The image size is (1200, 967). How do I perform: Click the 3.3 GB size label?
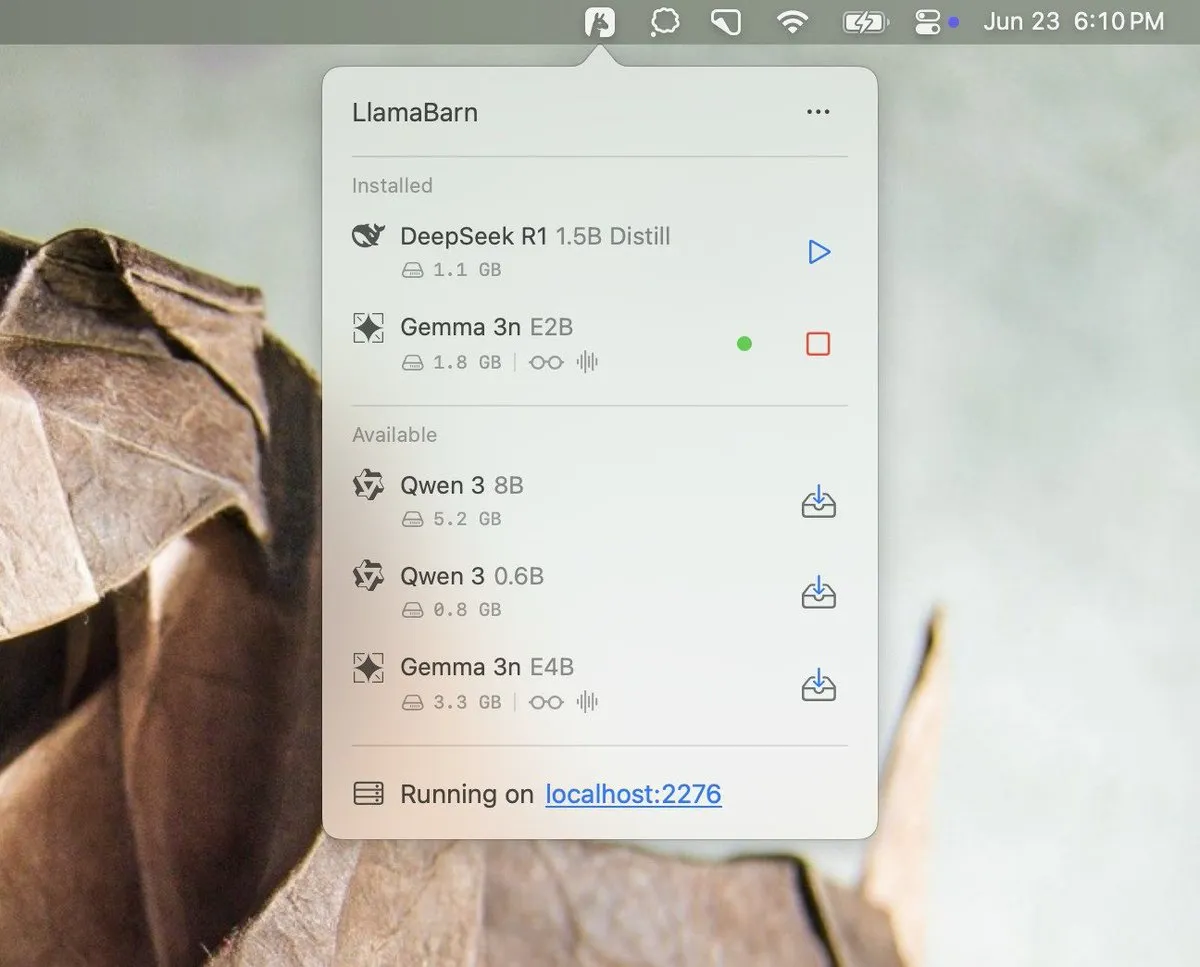click(x=467, y=702)
